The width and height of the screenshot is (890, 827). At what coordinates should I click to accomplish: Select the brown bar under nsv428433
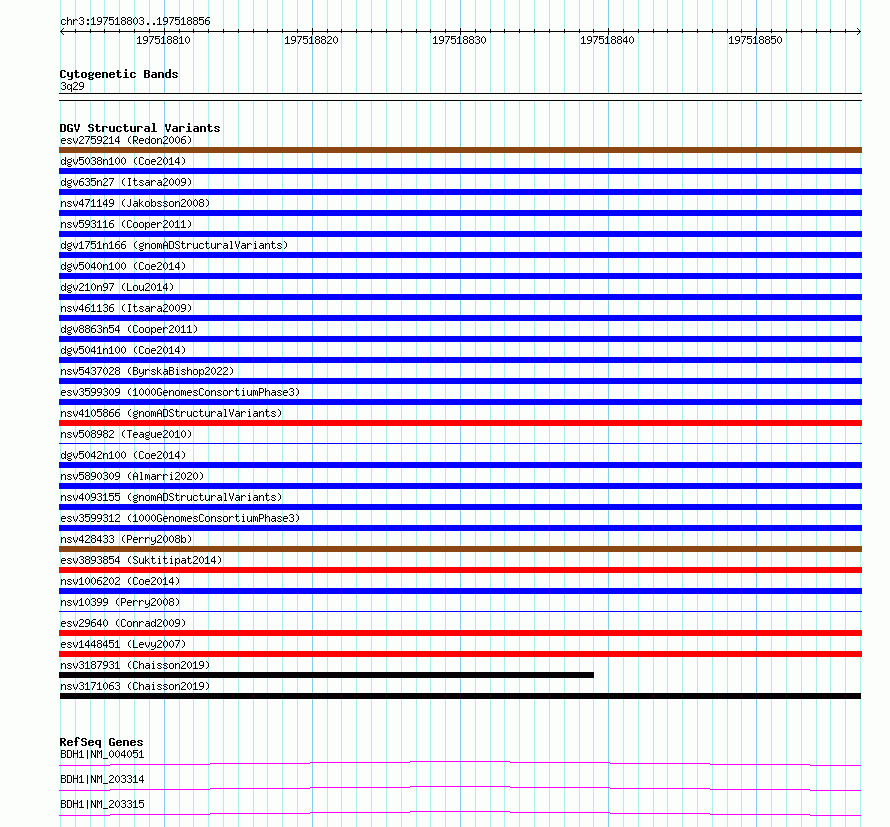coord(460,549)
